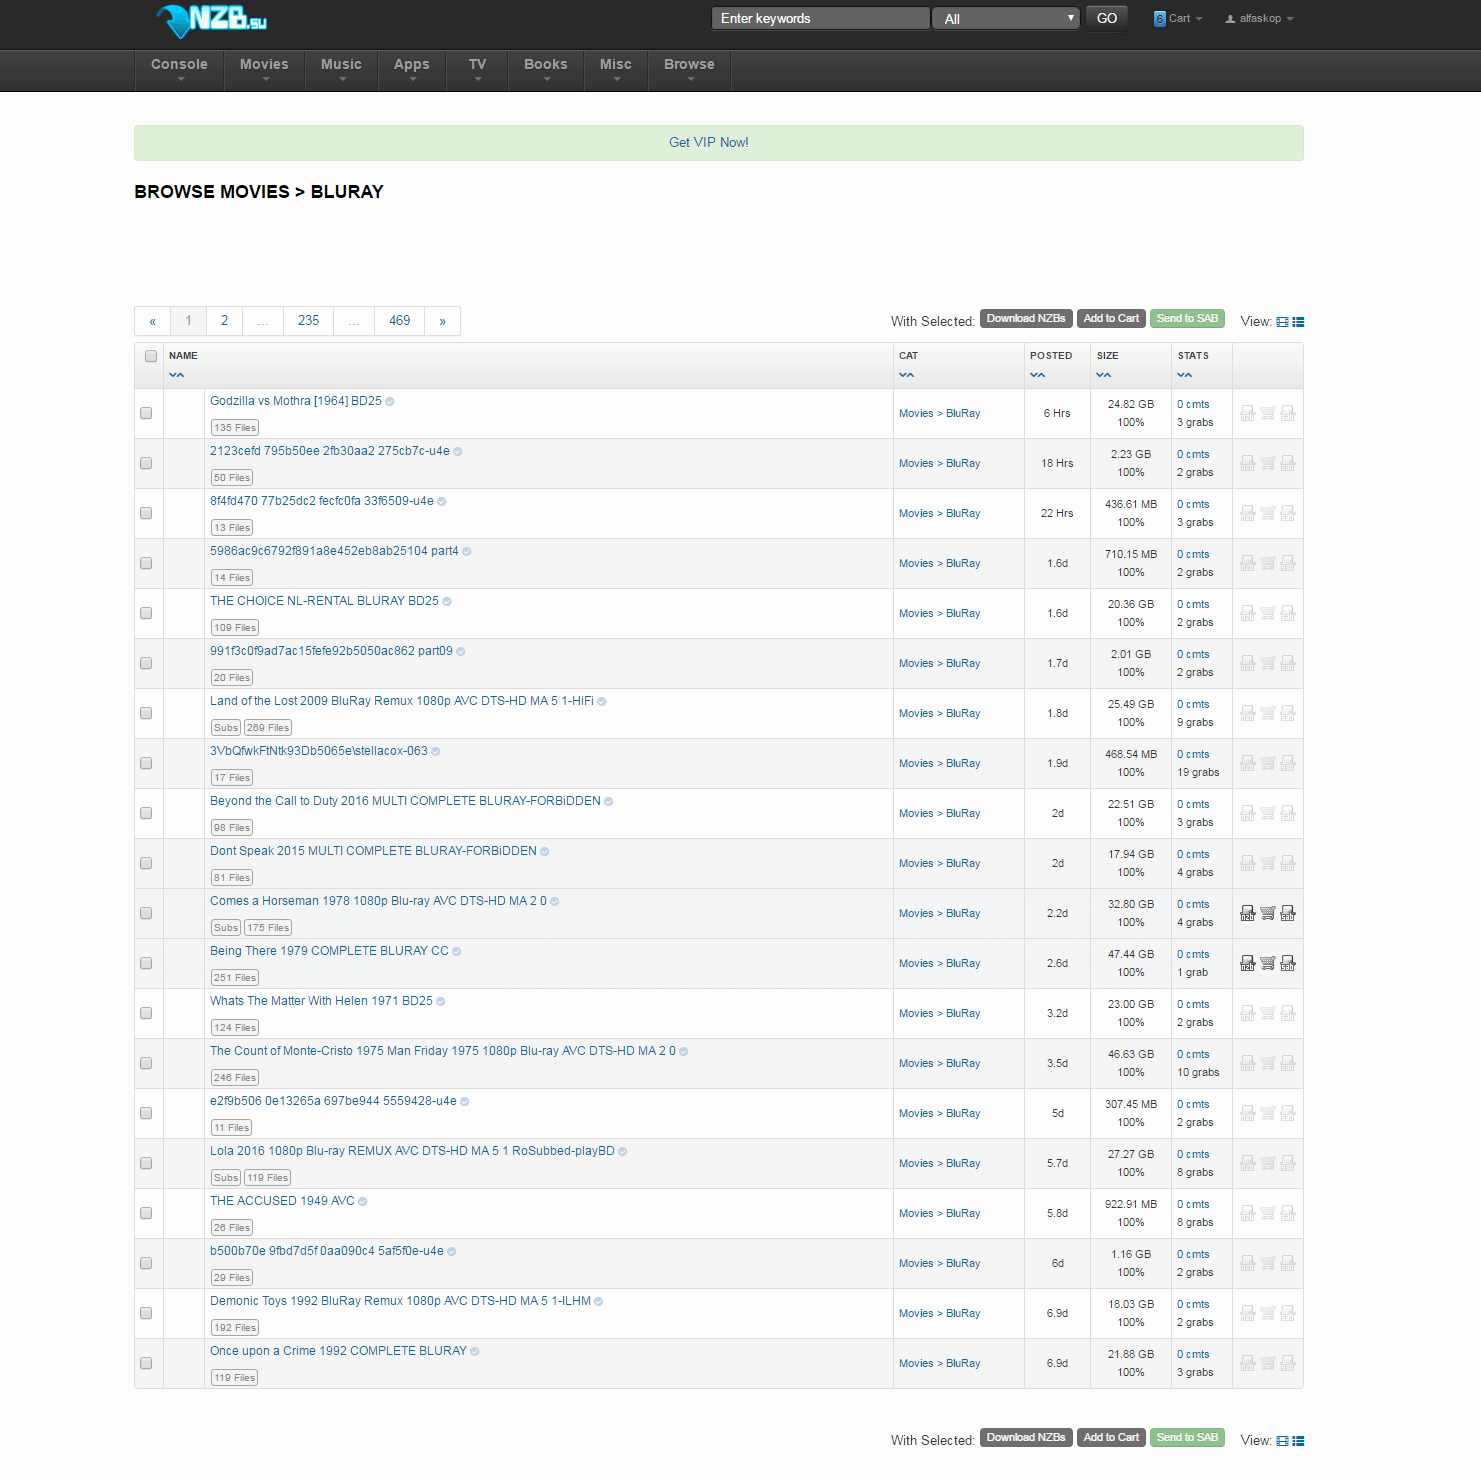Tick the select-all checkbox in NAME header
Image resolution: width=1481 pixels, height=1481 pixels.
pos(151,356)
